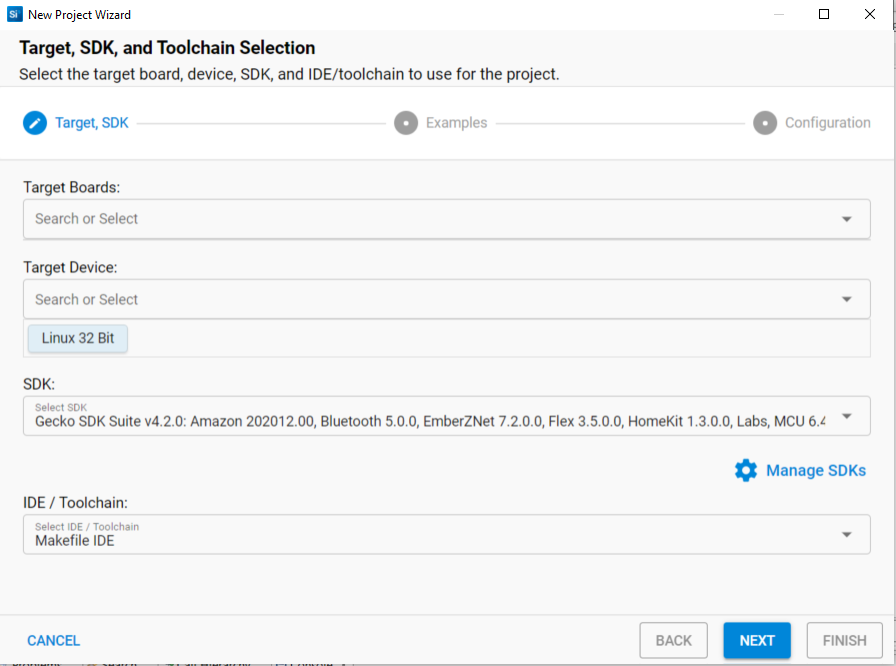Open the Target Boards dropdown

[x=848, y=218]
